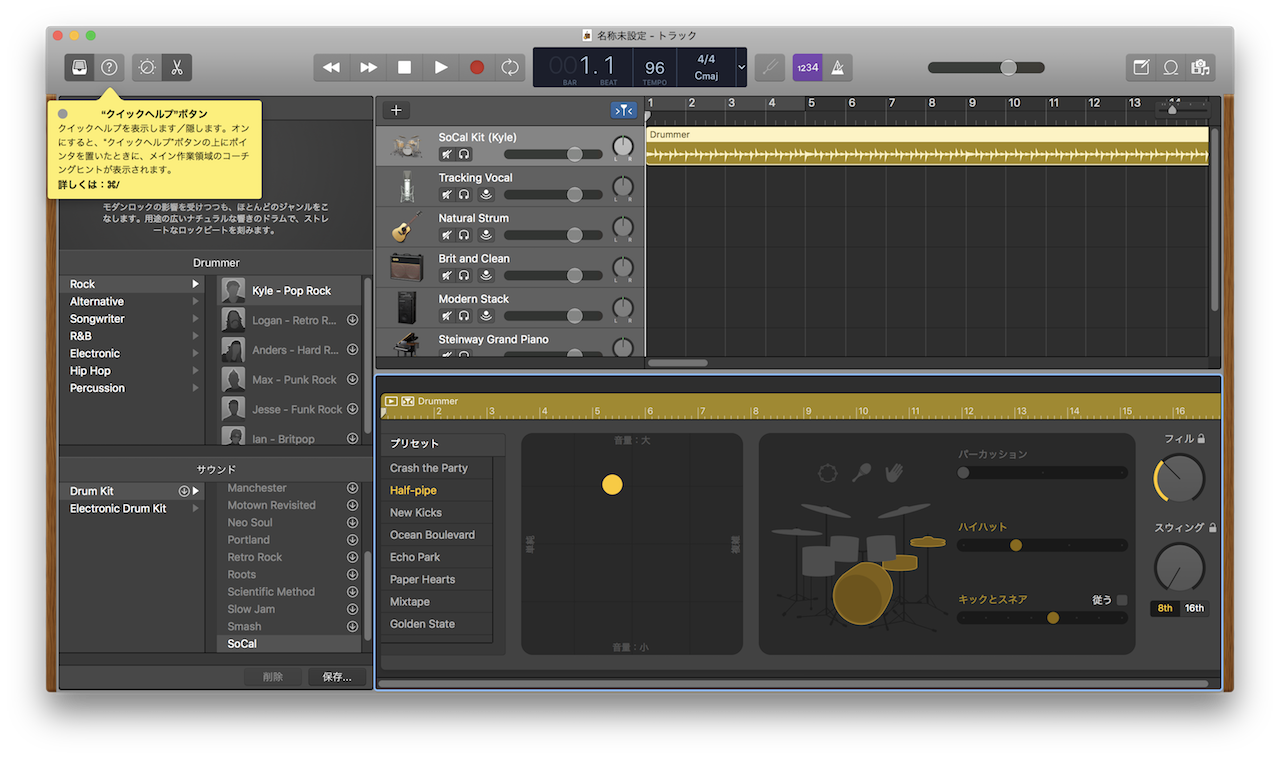Select the Drummer region in the timeline
The height and width of the screenshot is (758, 1280).
pos(927,146)
